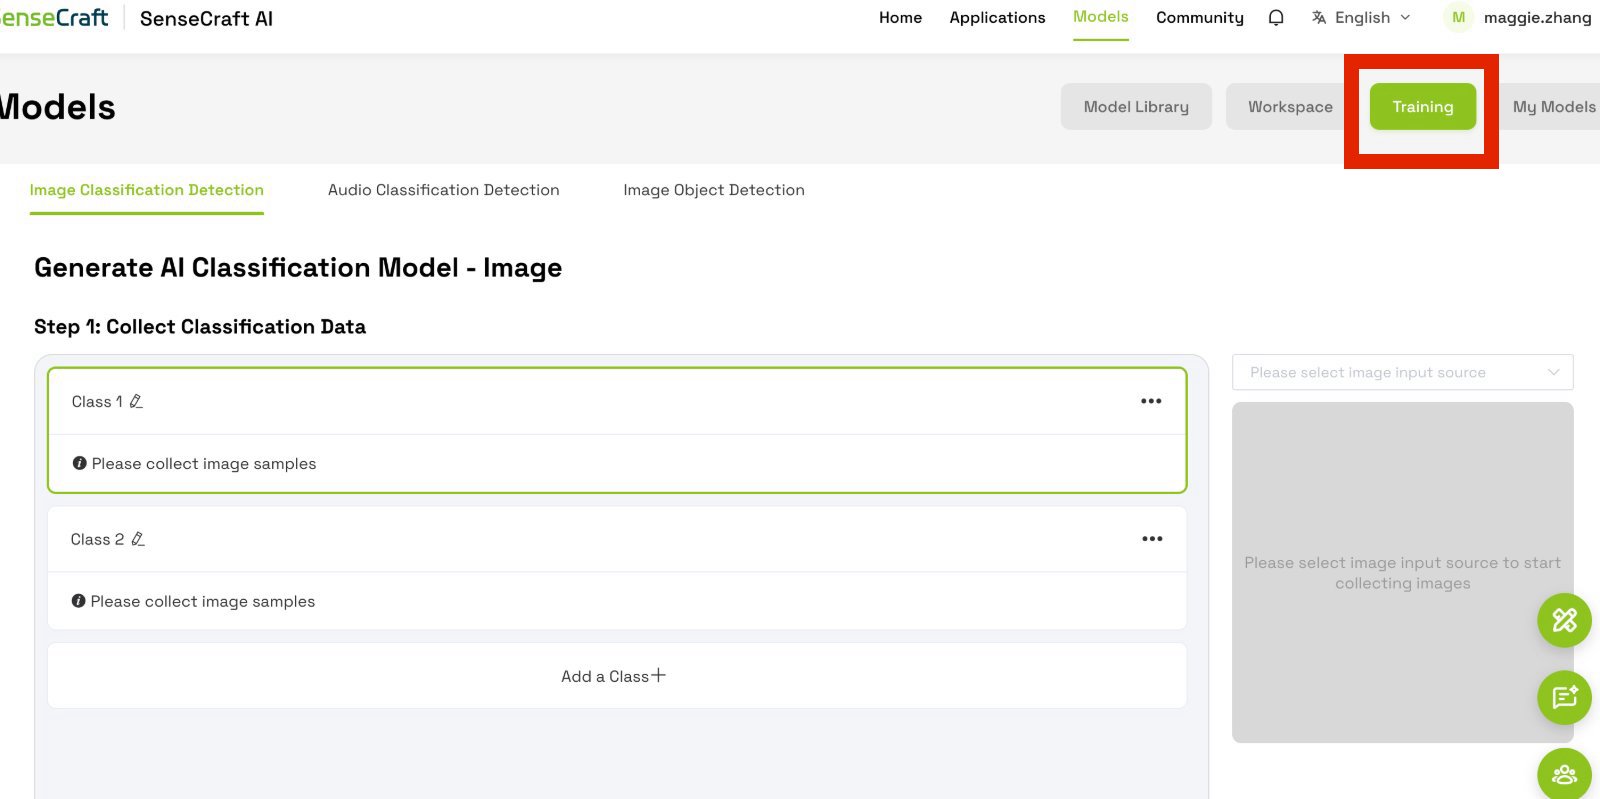
Task: Expand the English language dropdown
Action: [x=1362, y=18]
